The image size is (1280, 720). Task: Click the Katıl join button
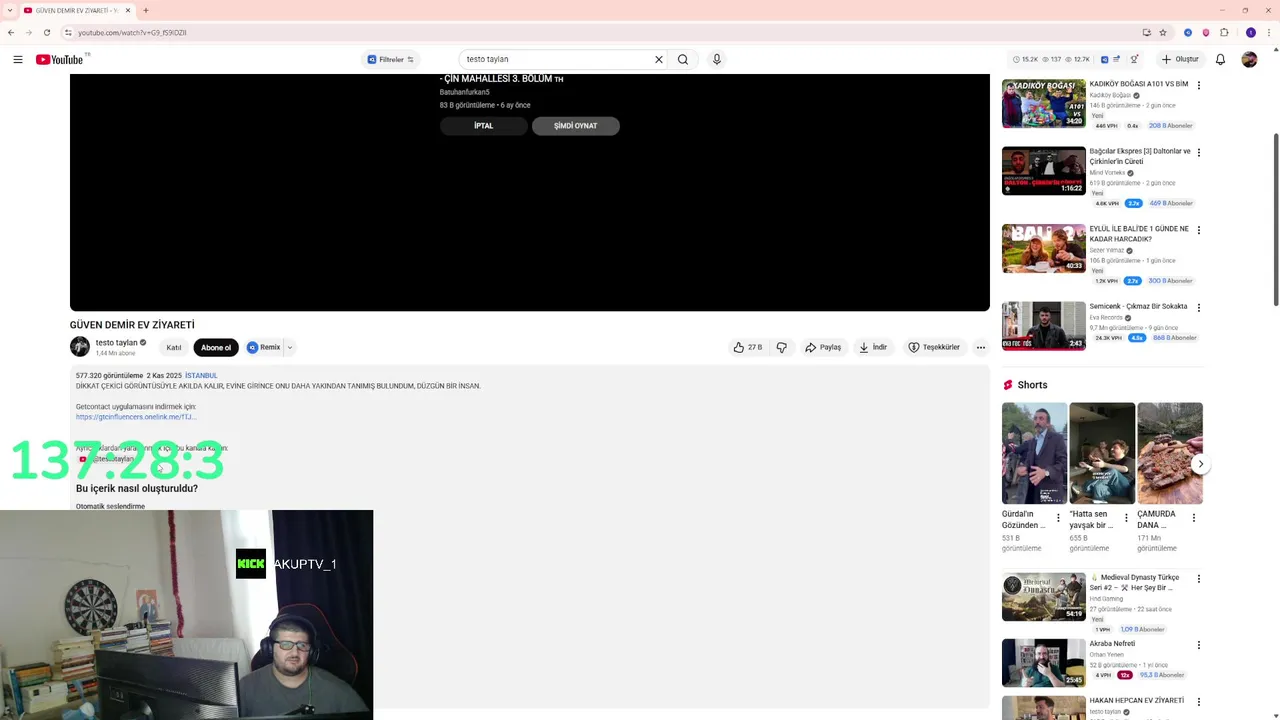(174, 347)
